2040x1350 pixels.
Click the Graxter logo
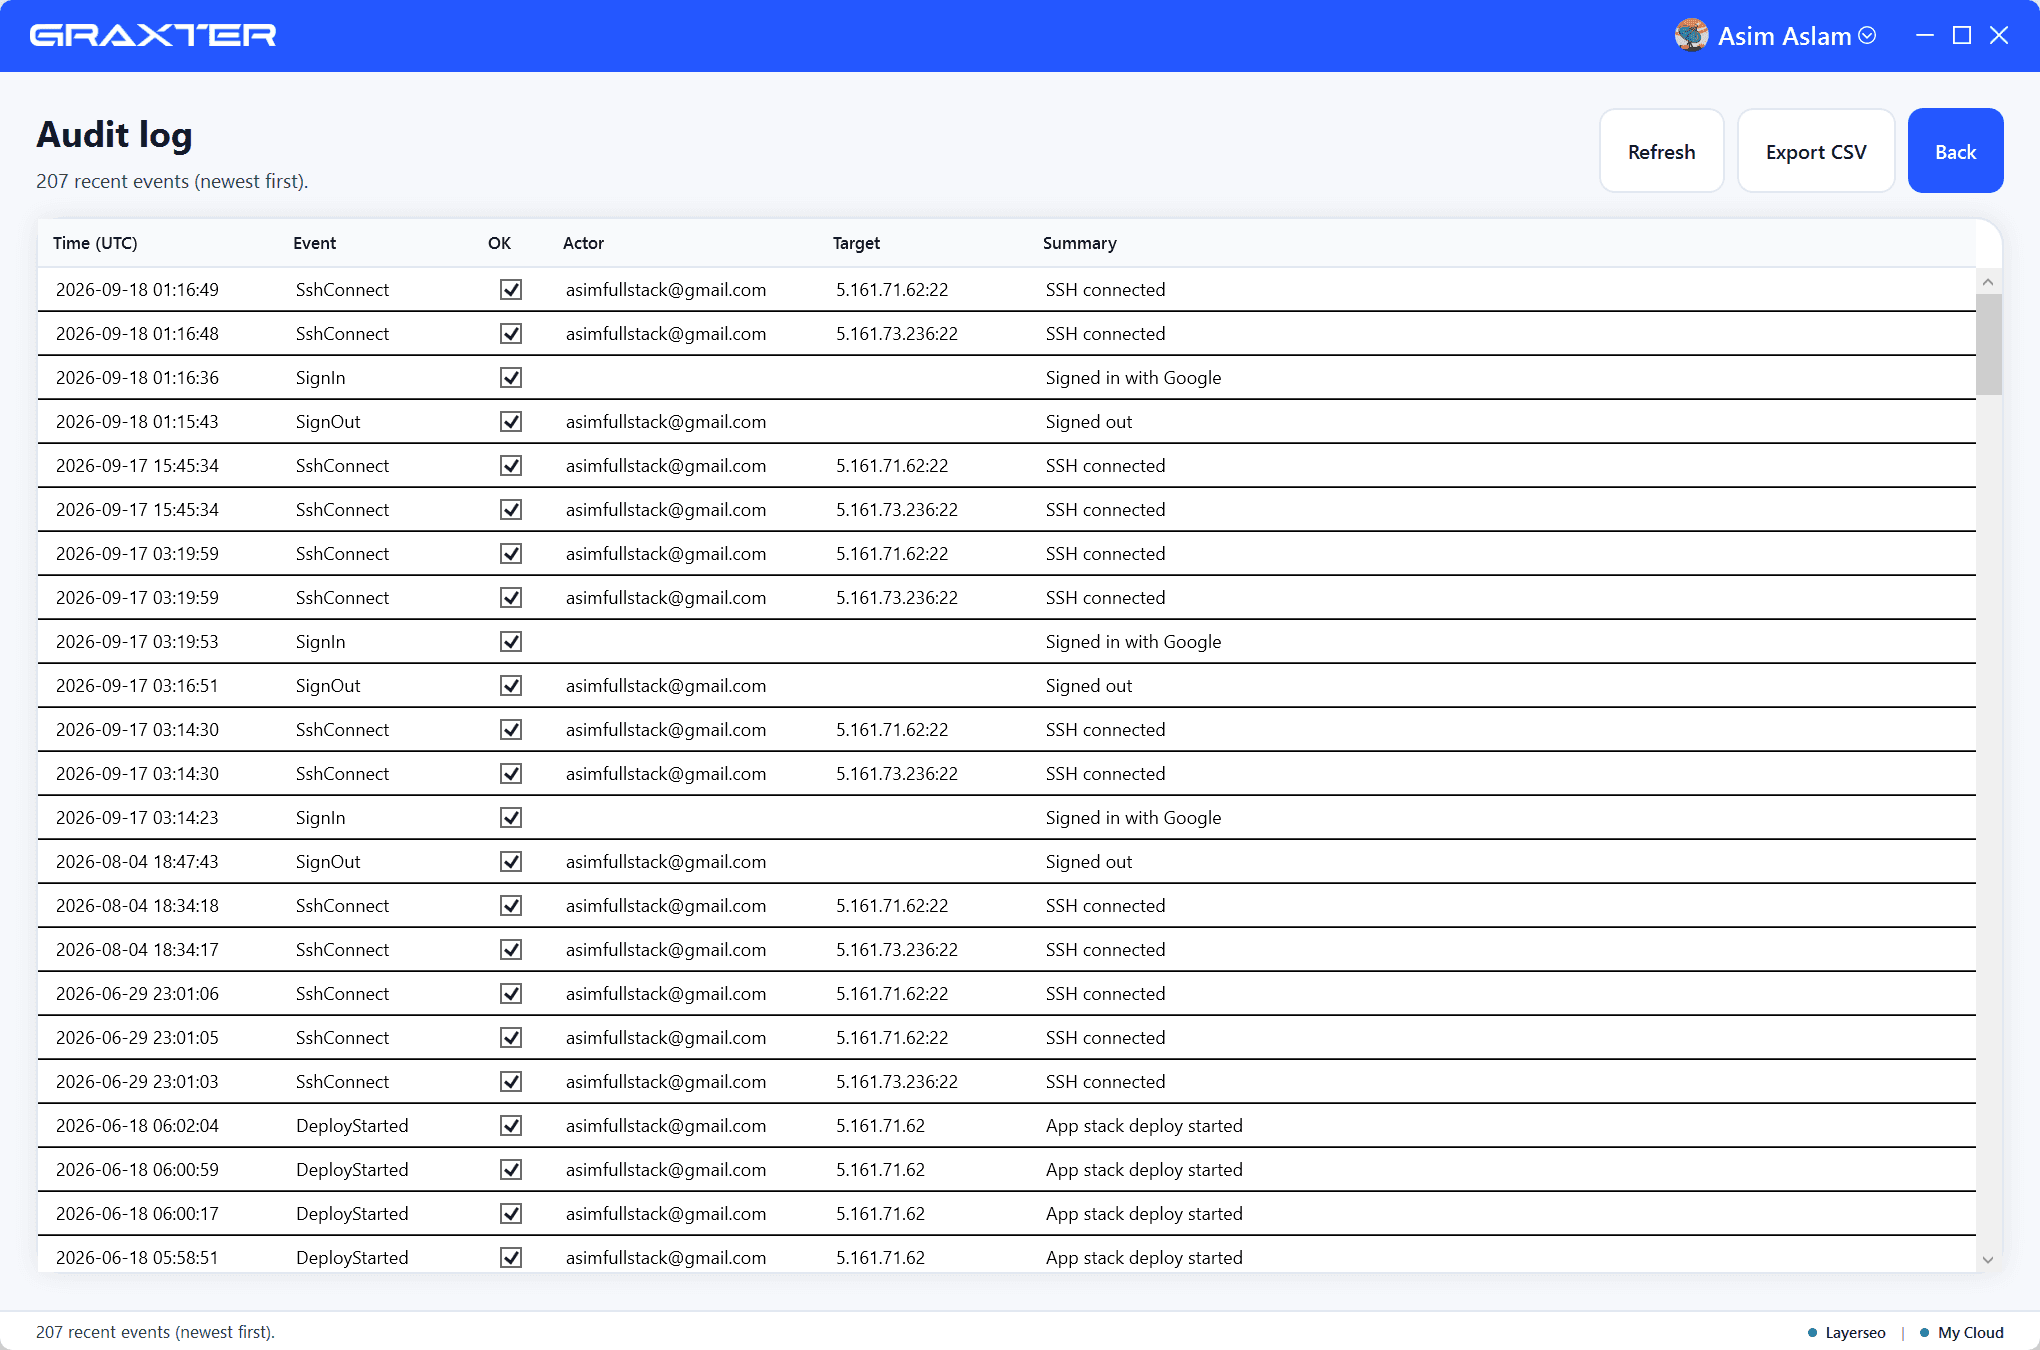pos(153,36)
